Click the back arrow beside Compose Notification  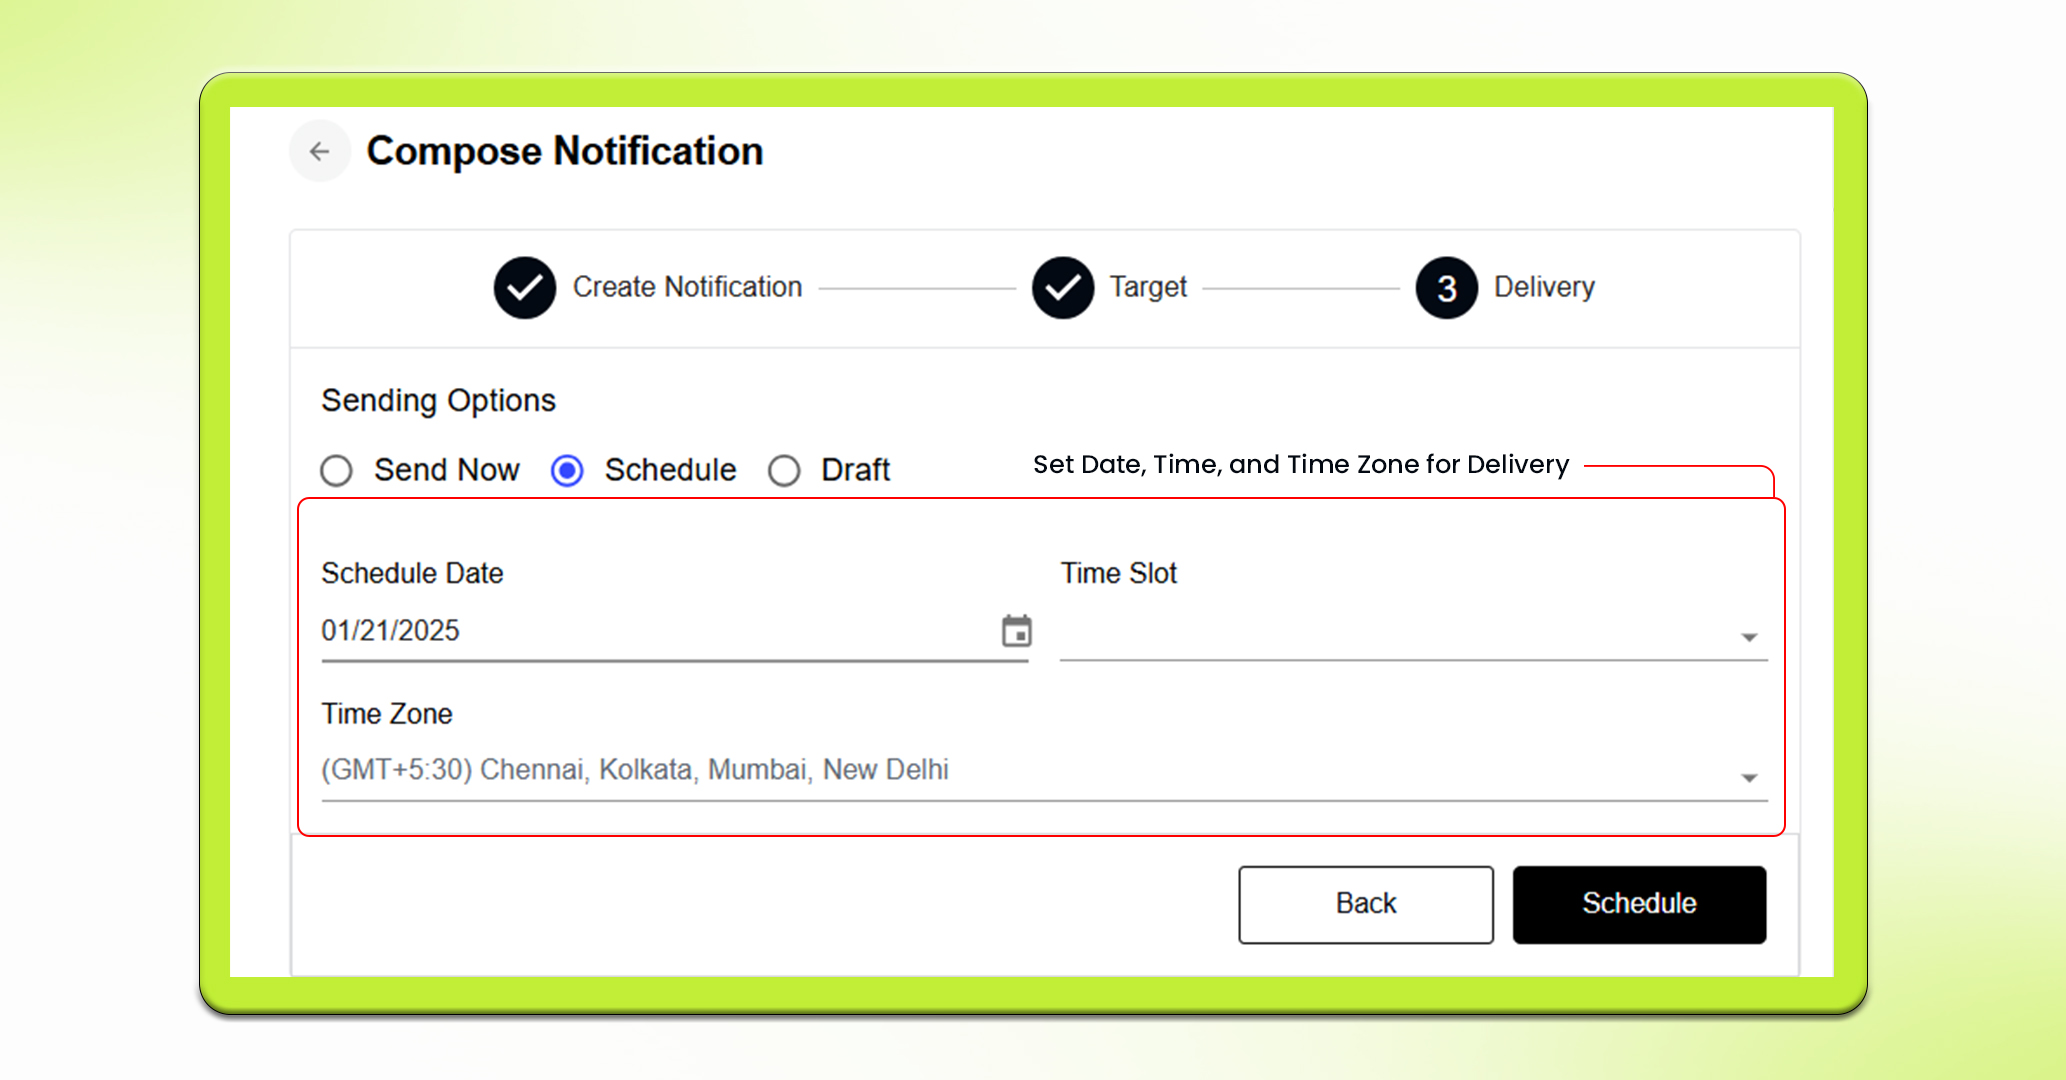319,150
